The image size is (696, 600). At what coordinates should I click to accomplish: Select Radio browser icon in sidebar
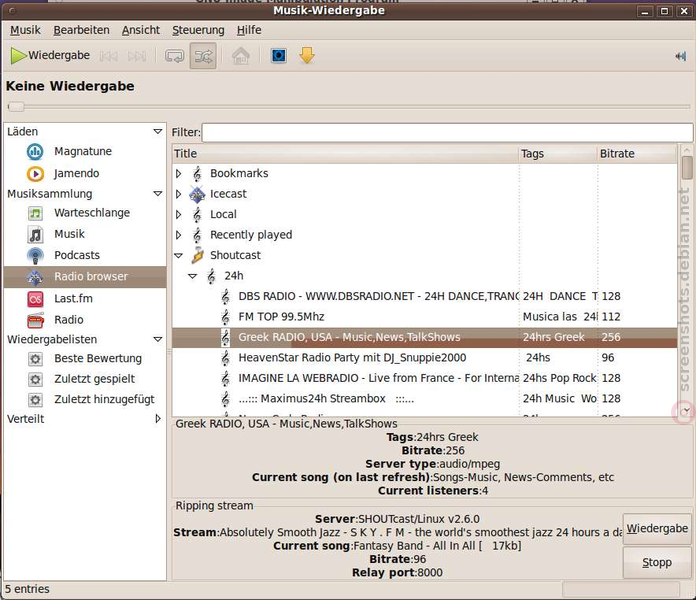pyautogui.click(x=35, y=277)
